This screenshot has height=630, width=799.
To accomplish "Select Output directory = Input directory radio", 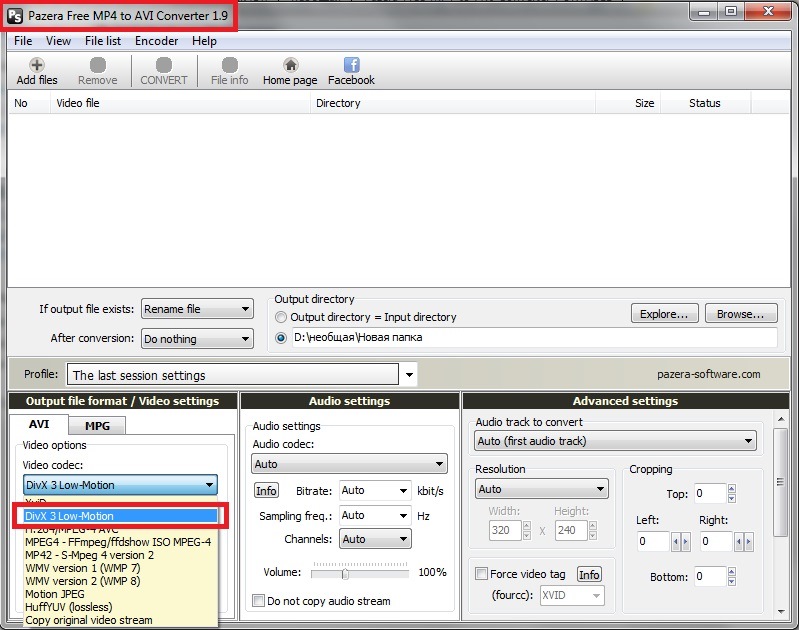I will pyautogui.click(x=281, y=317).
